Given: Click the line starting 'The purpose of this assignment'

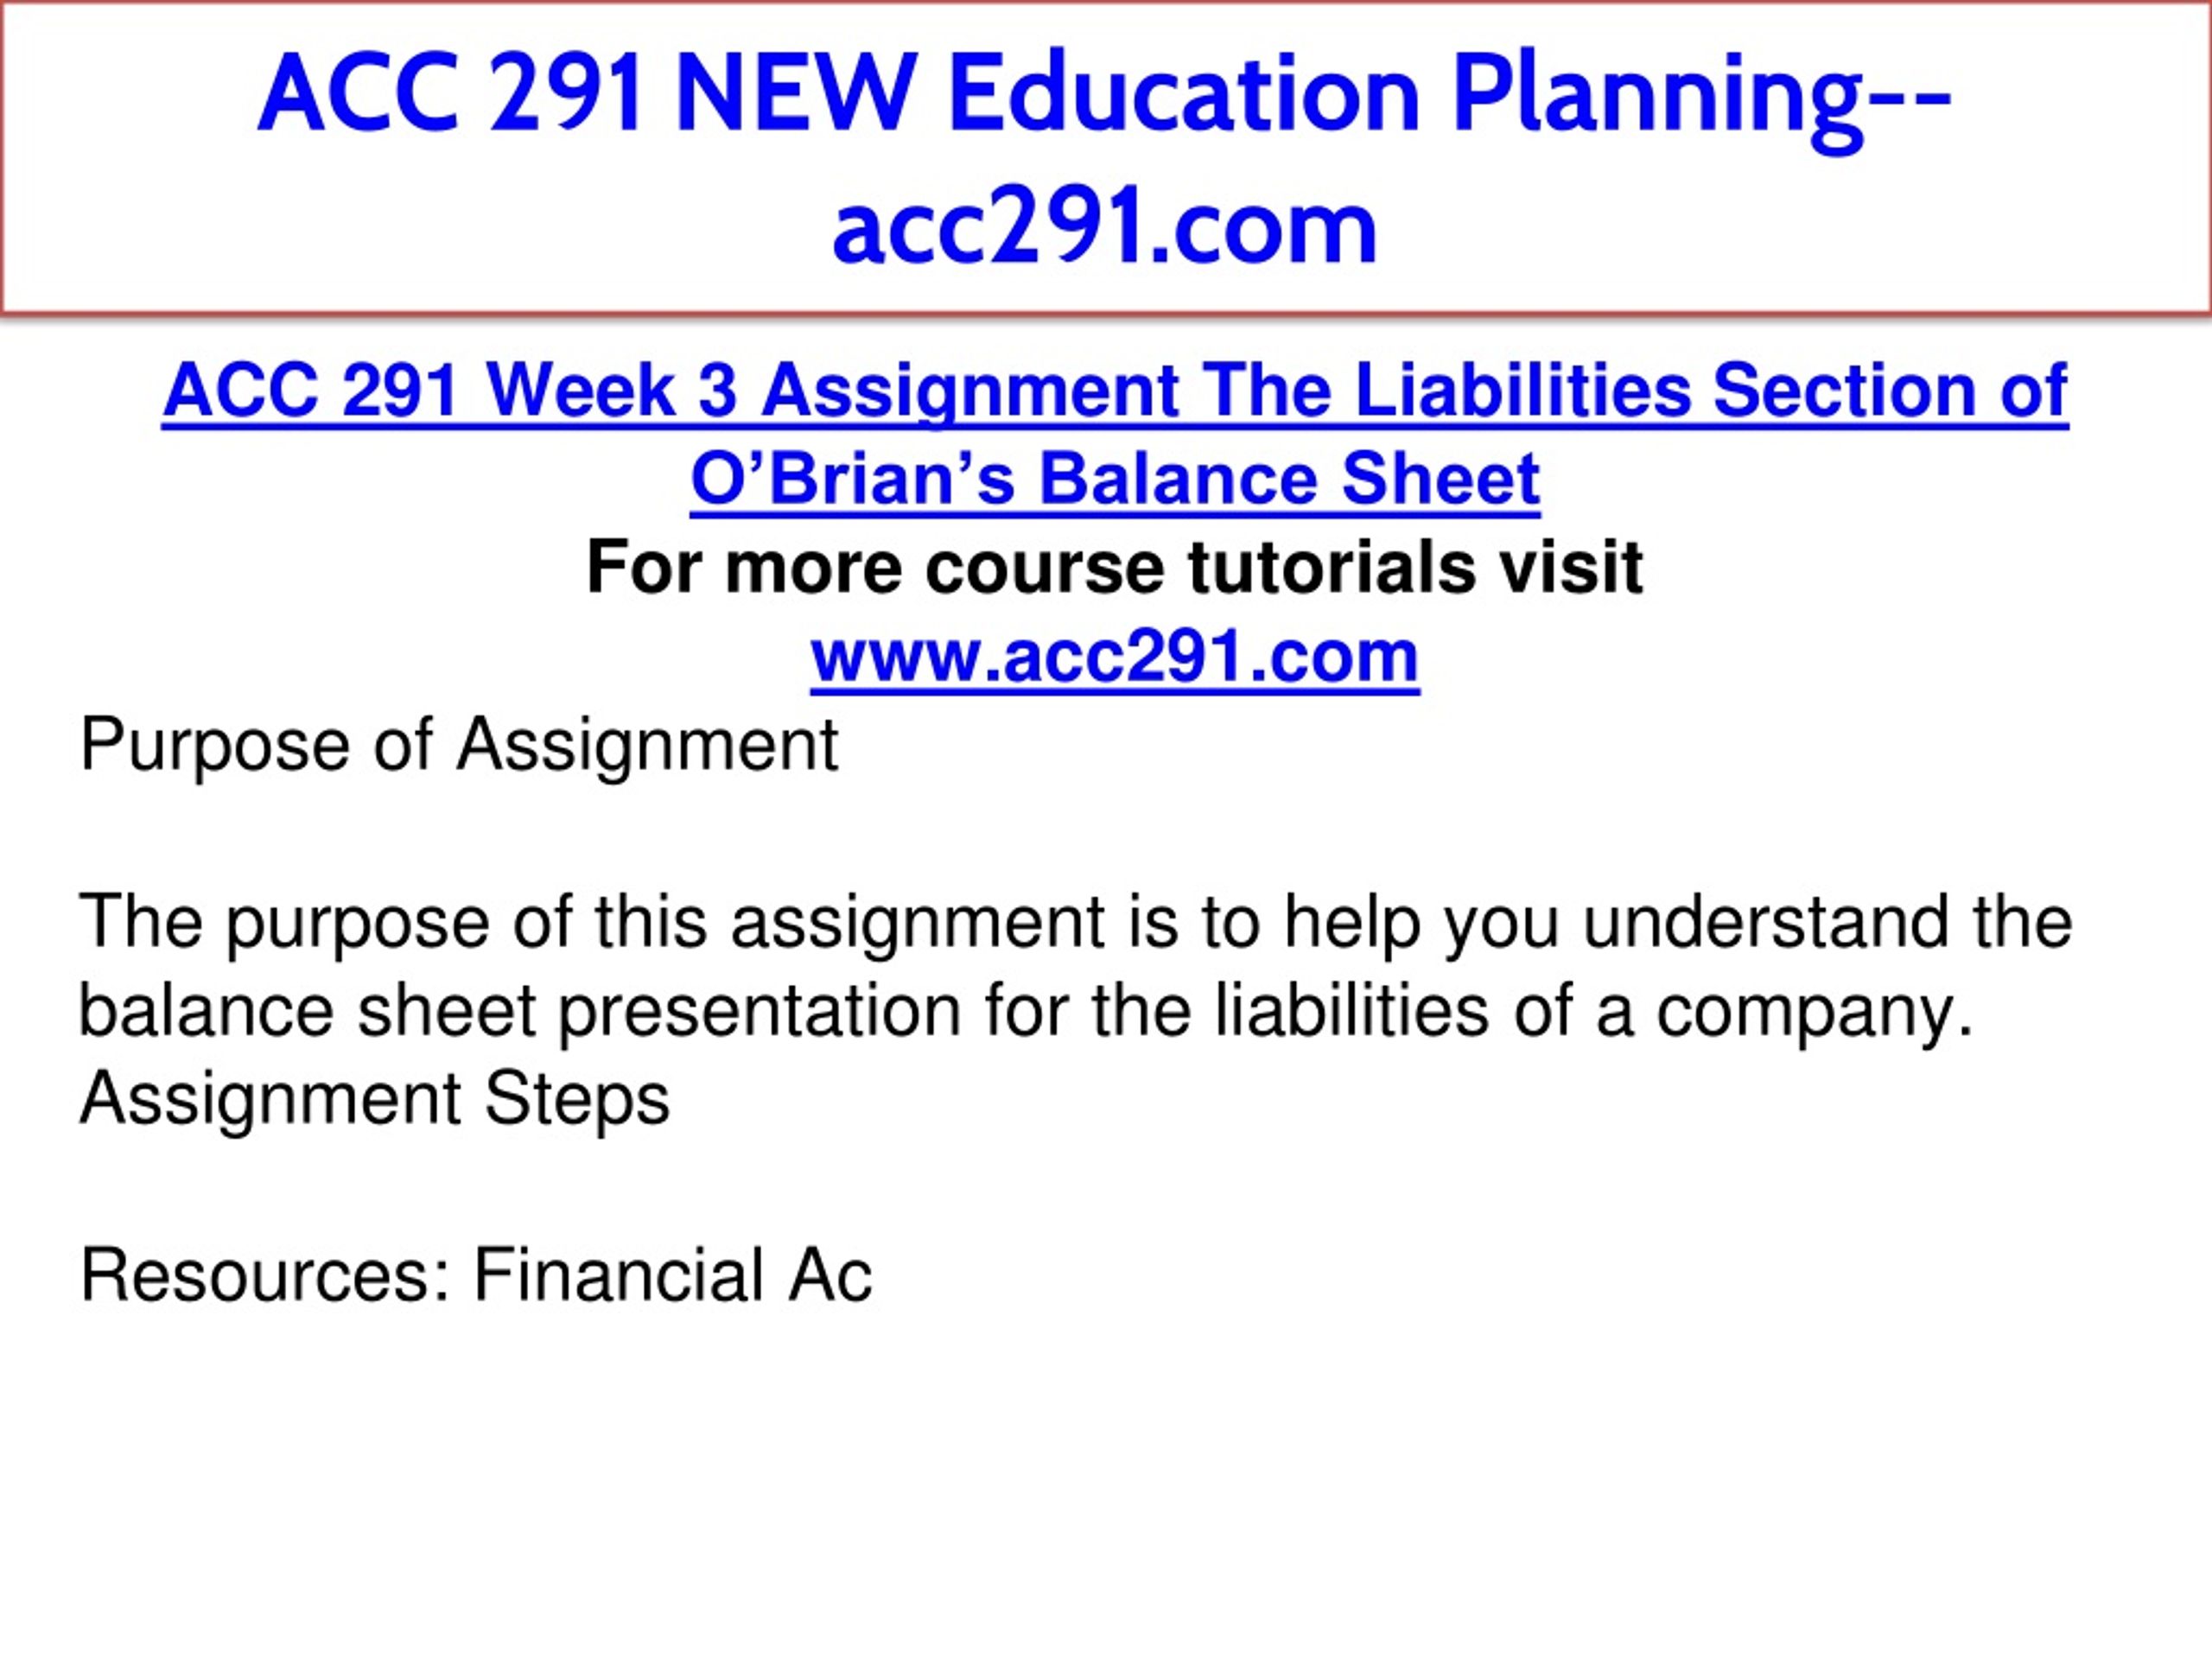Looking at the screenshot, I should click(1076, 923).
